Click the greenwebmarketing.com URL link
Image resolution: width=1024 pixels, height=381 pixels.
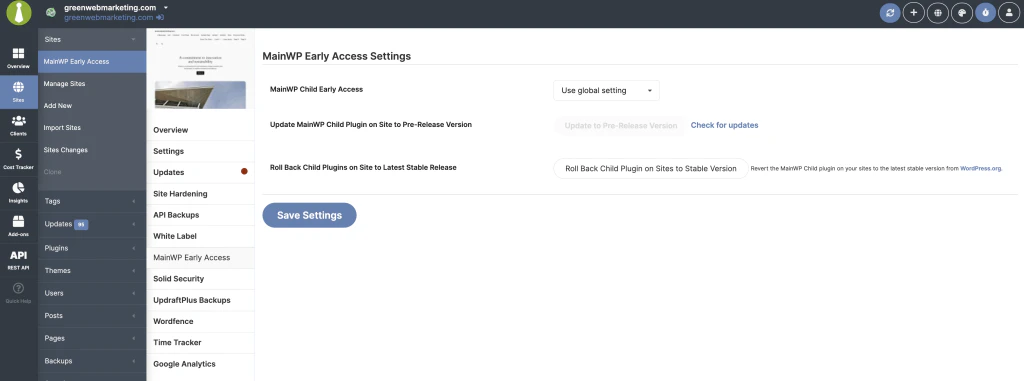[108, 18]
